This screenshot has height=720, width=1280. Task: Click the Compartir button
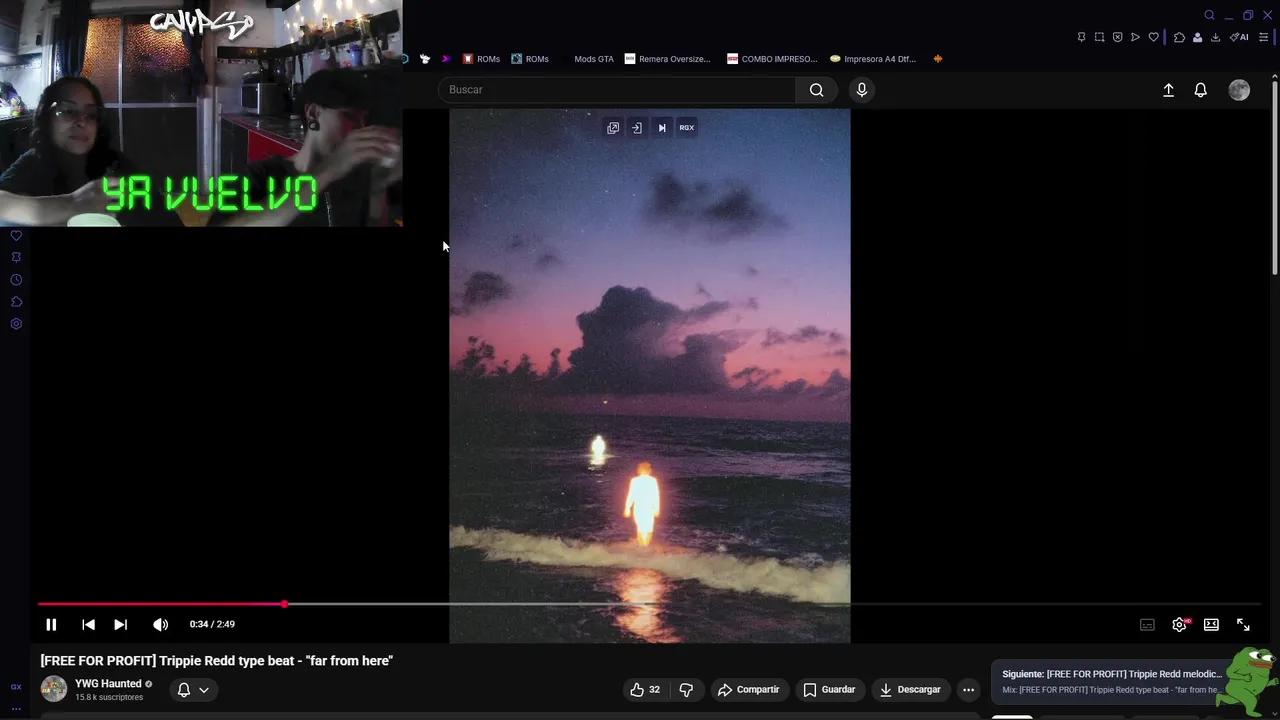point(749,690)
